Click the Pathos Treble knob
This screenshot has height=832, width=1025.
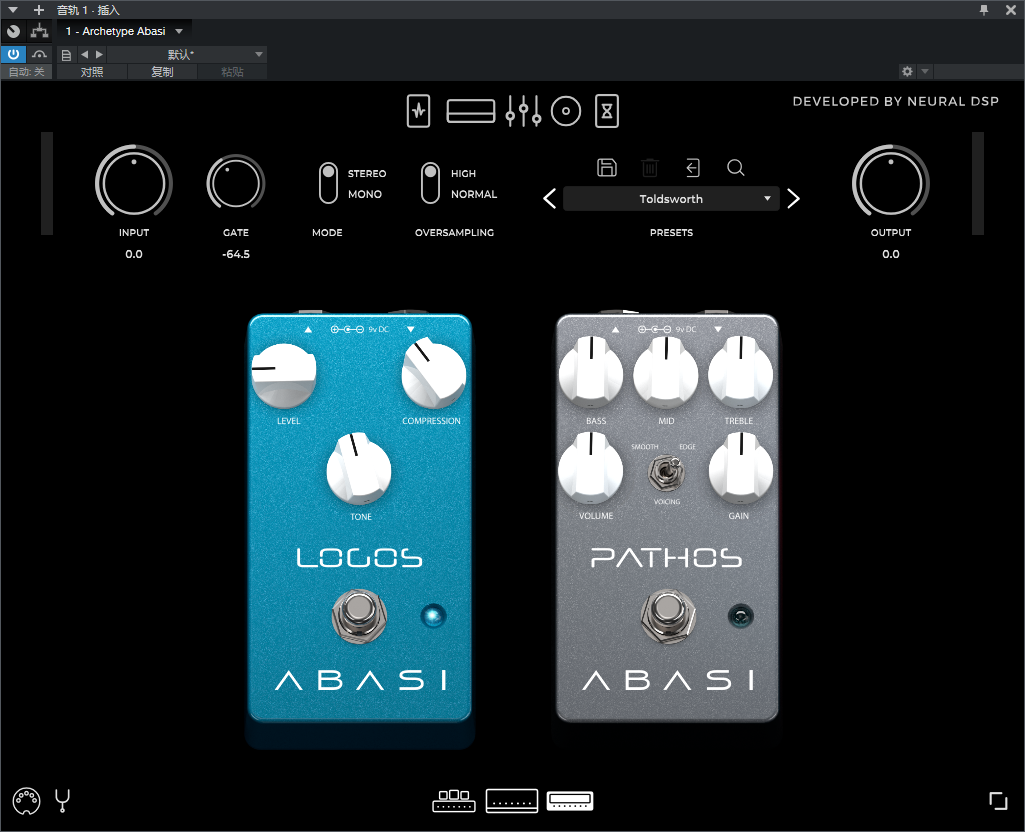tap(741, 374)
